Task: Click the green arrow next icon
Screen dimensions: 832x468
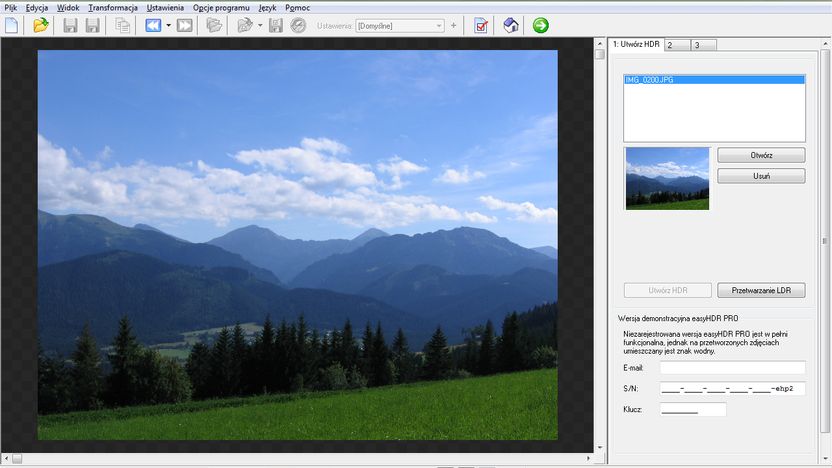Action: (541, 25)
